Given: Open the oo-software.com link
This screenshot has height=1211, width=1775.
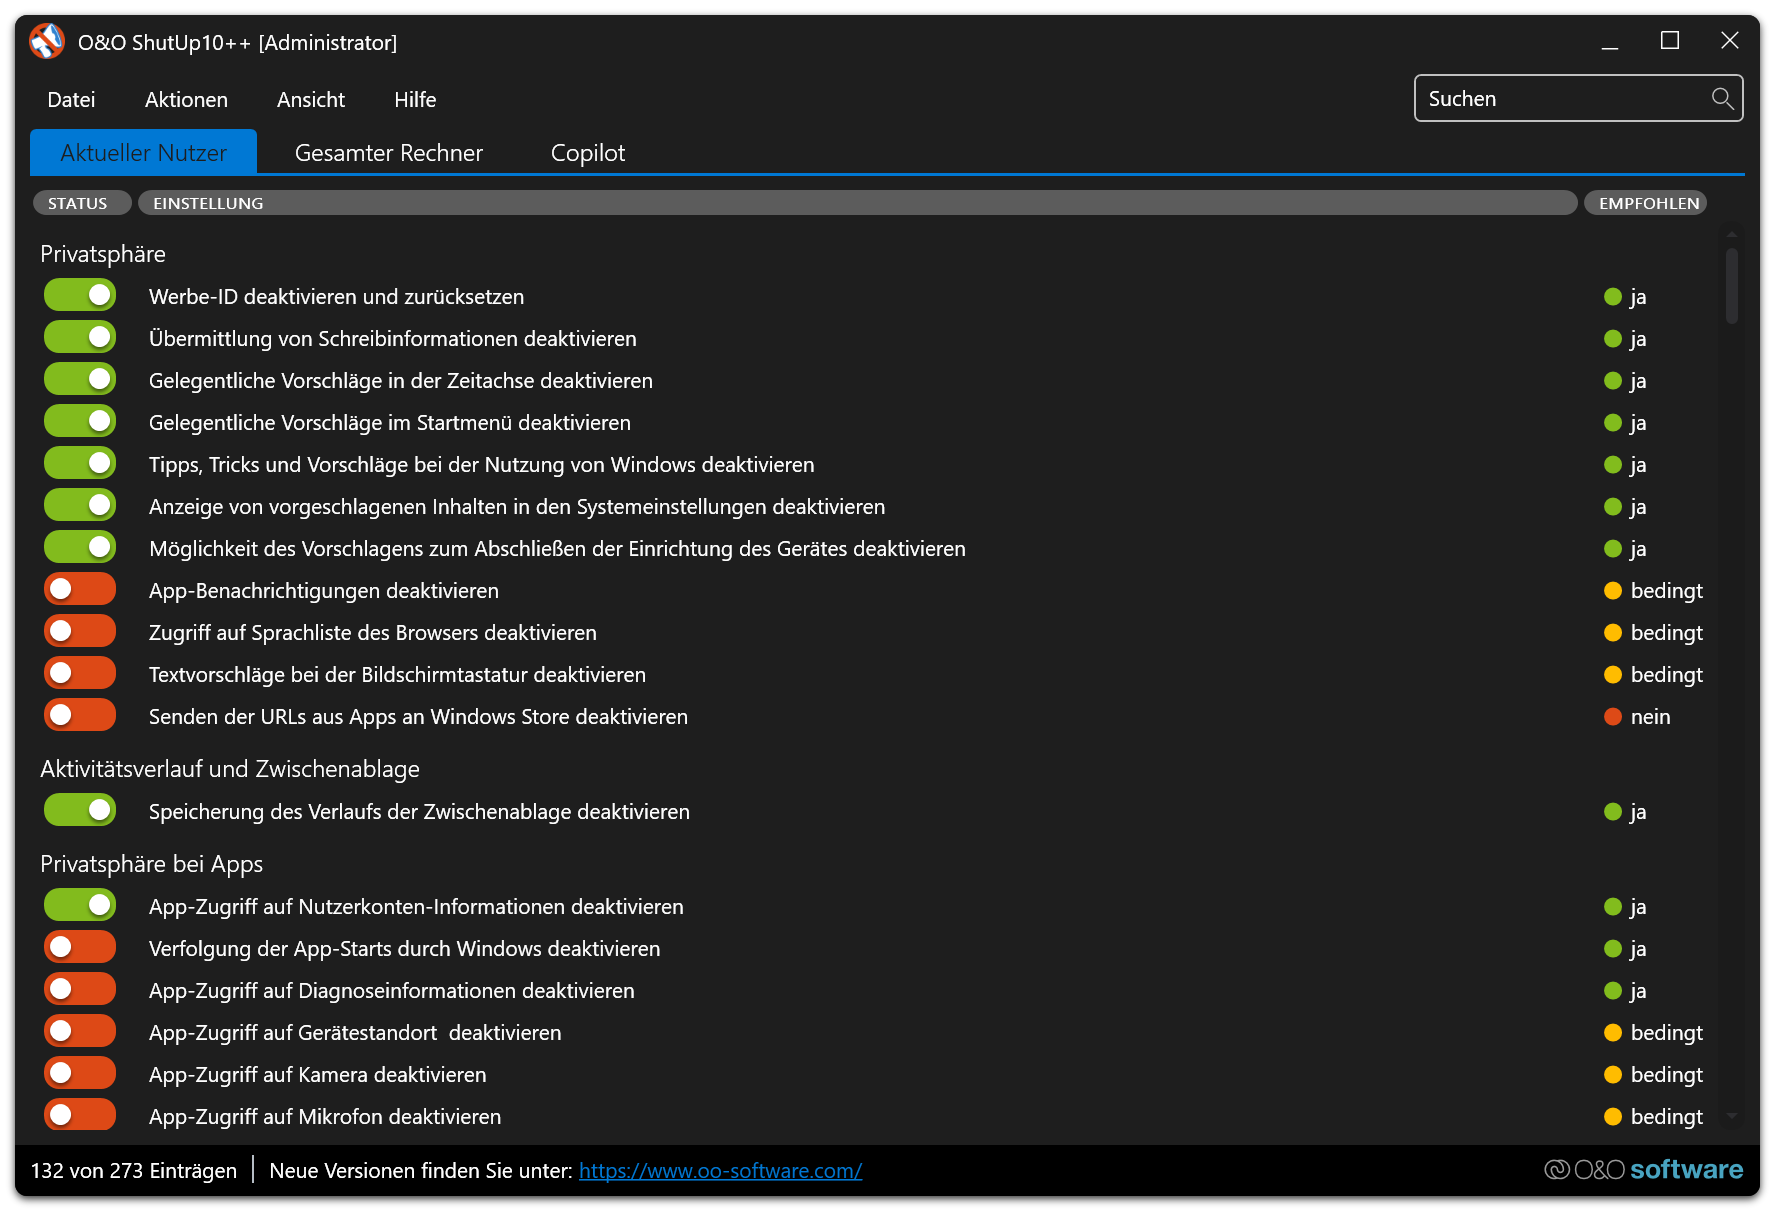Looking at the screenshot, I should (720, 1171).
